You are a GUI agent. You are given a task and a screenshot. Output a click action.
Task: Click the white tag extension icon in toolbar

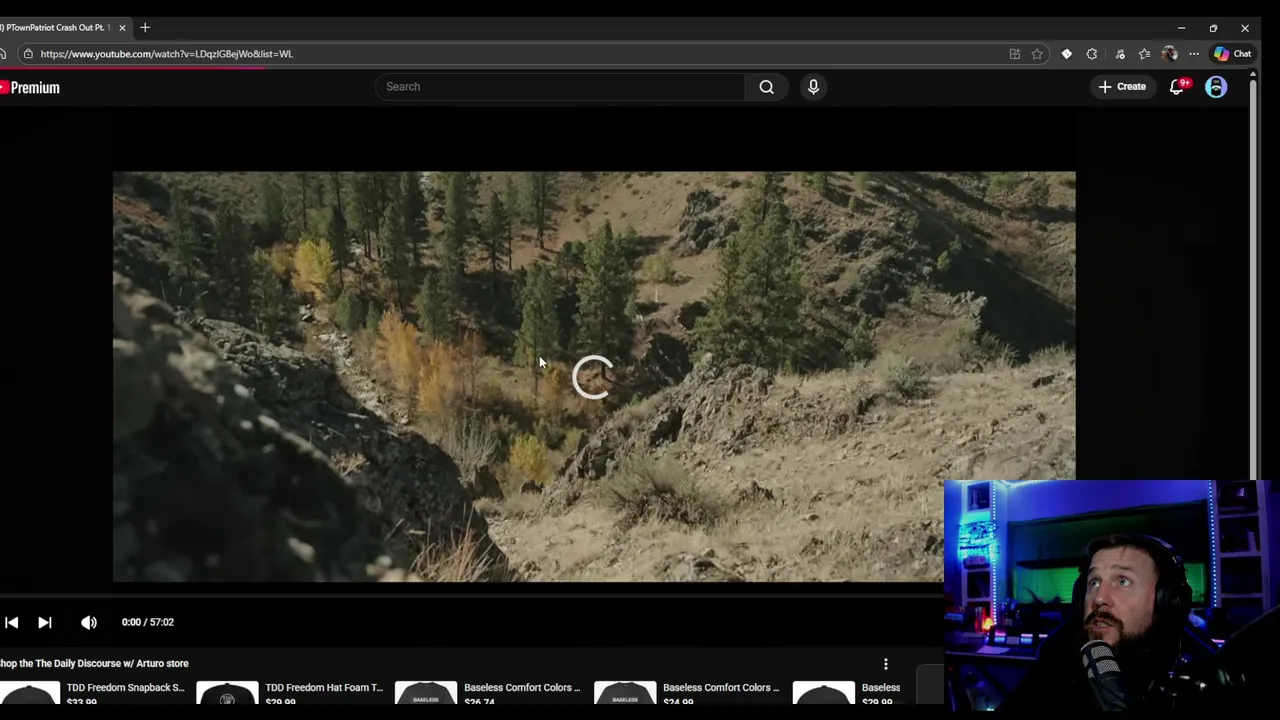pyautogui.click(x=1066, y=54)
